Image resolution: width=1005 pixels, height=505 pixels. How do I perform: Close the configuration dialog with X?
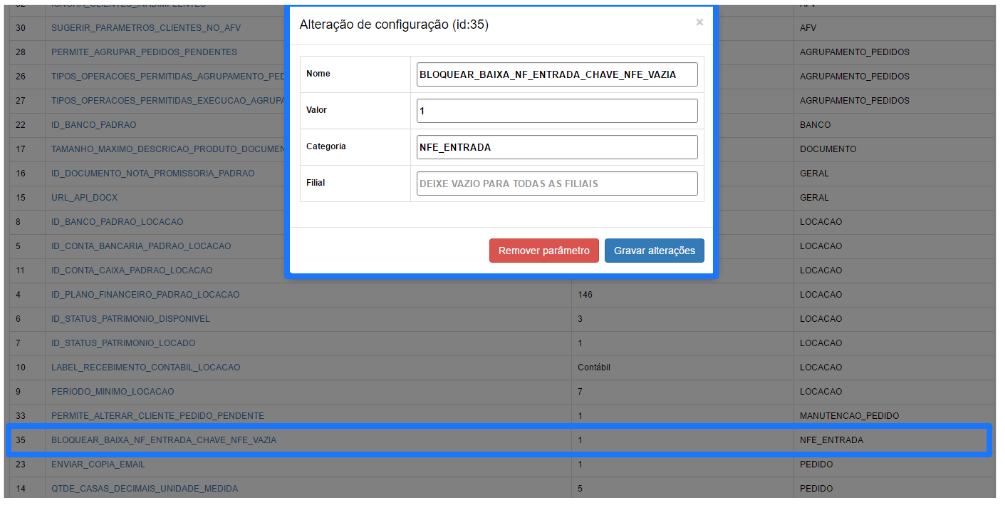(699, 22)
